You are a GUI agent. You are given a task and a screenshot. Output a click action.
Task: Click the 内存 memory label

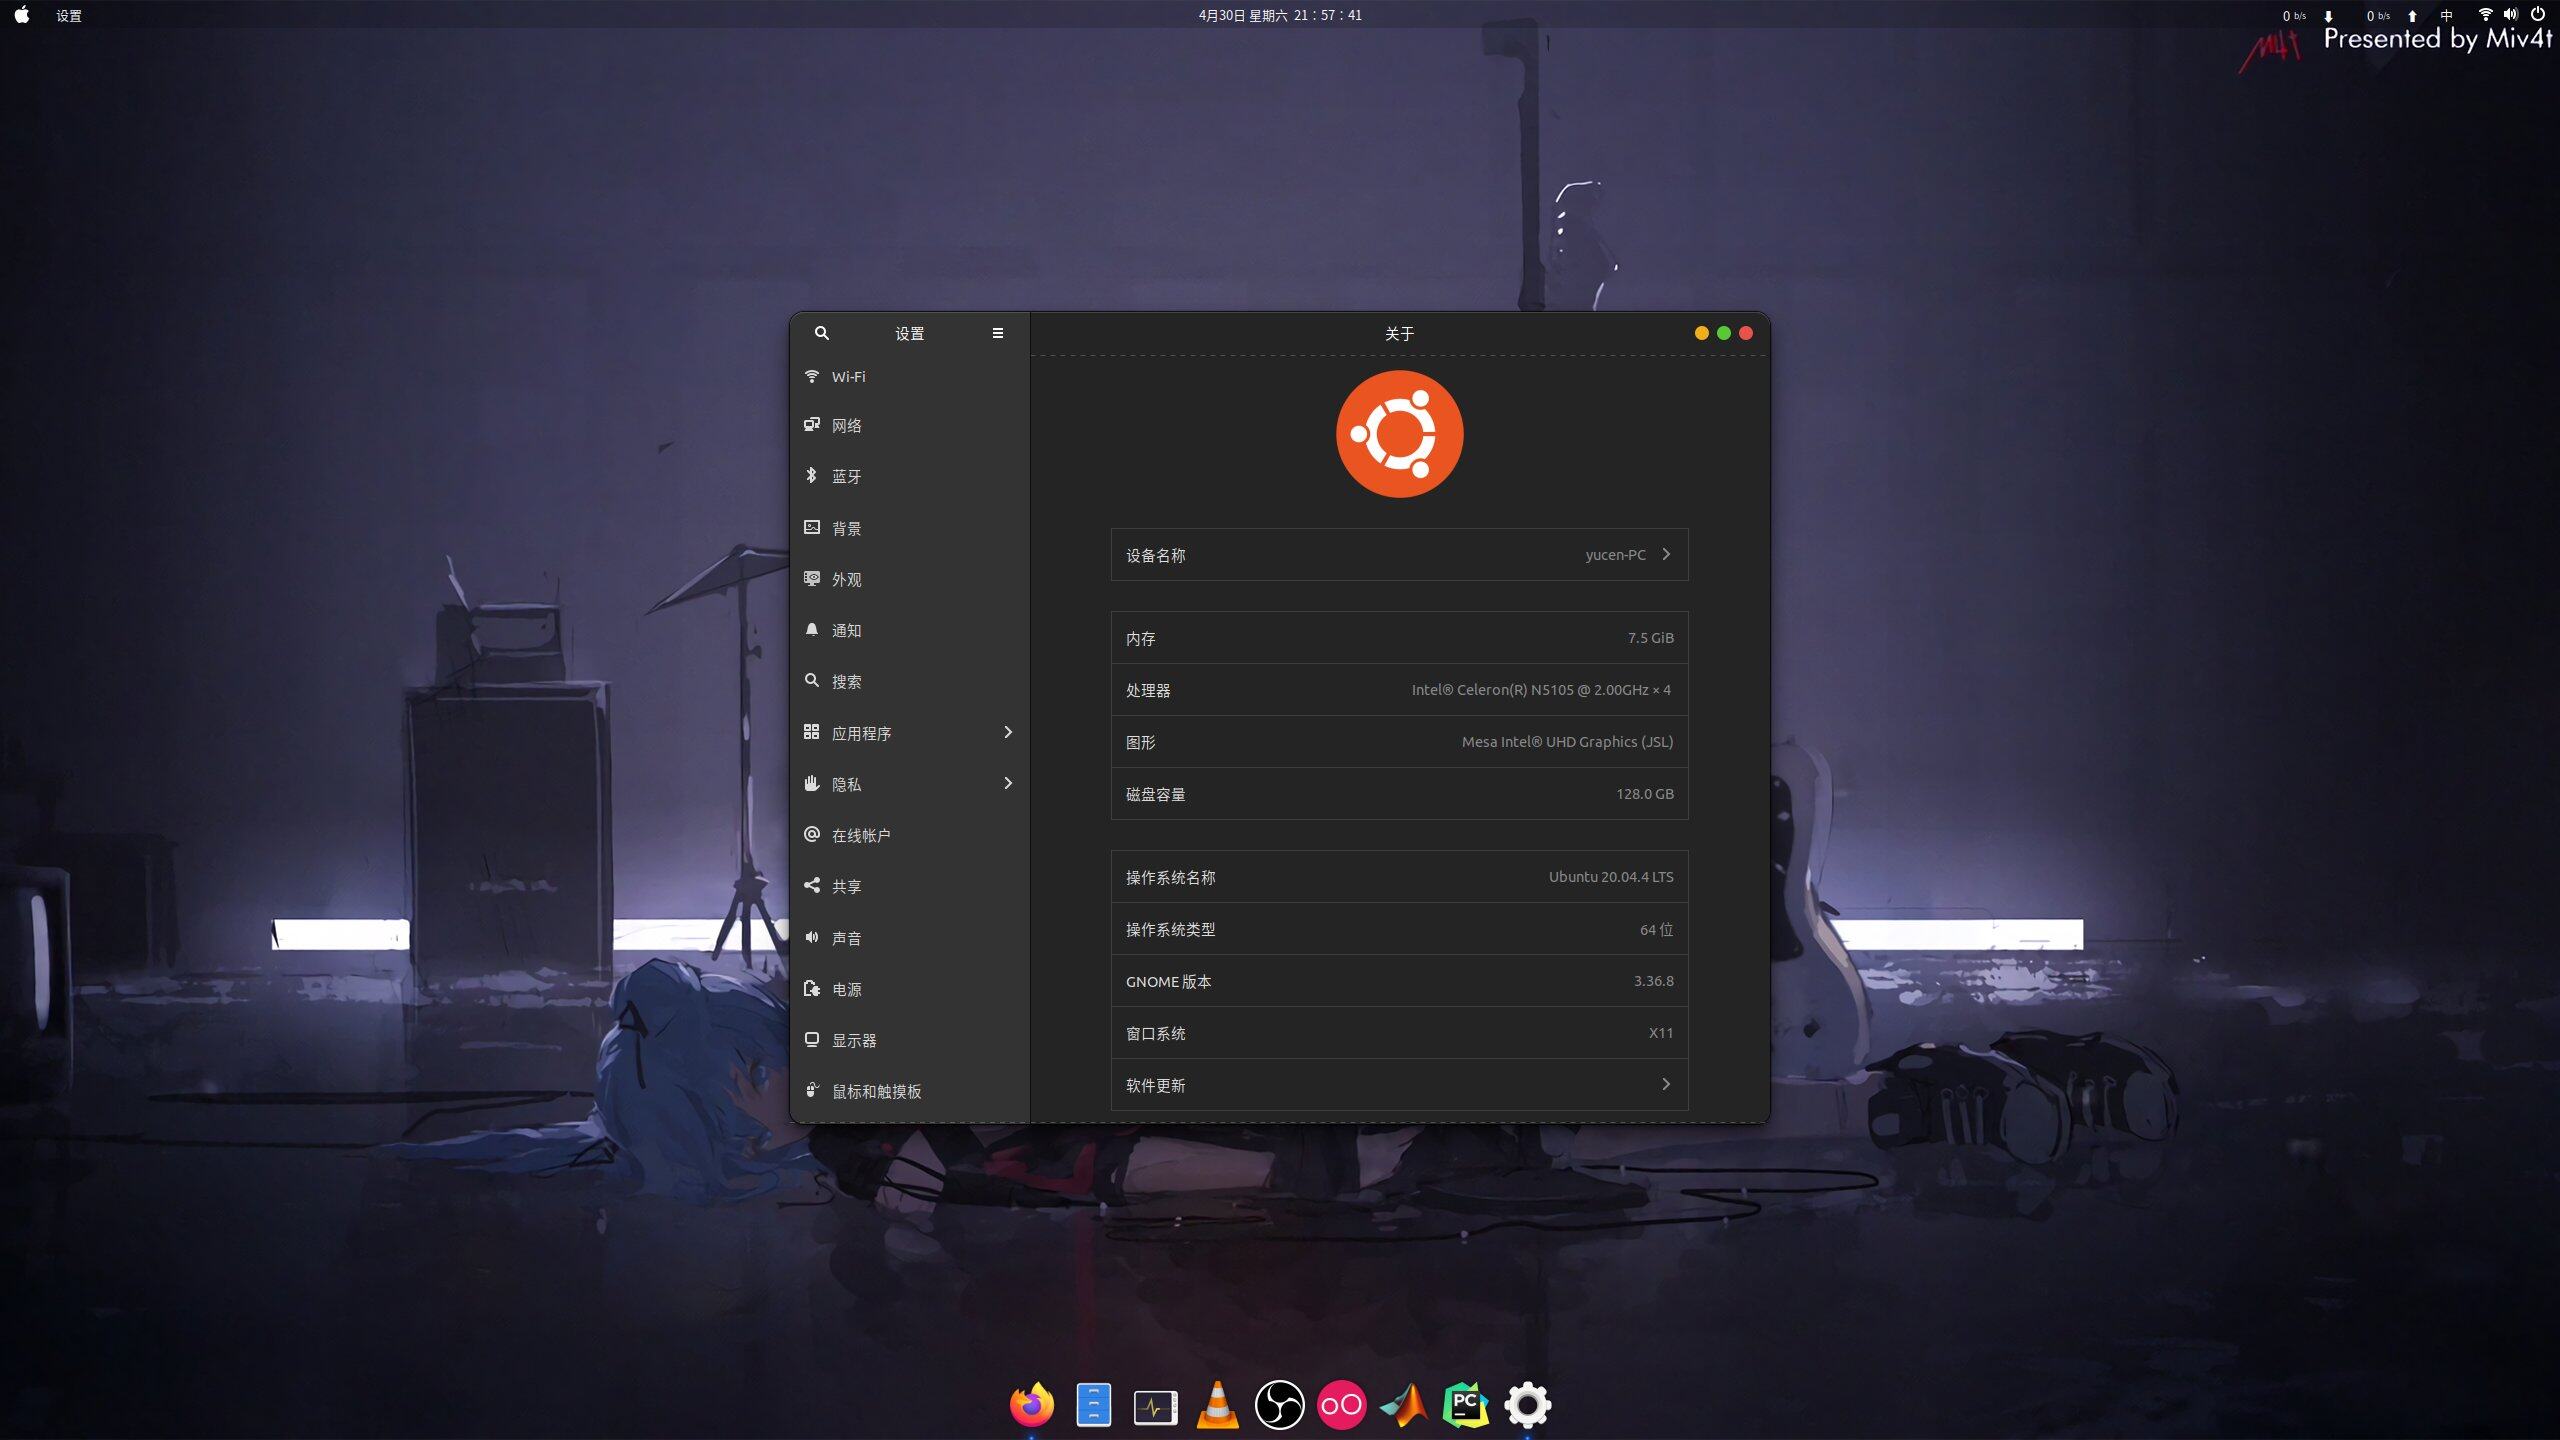click(x=1141, y=639)
